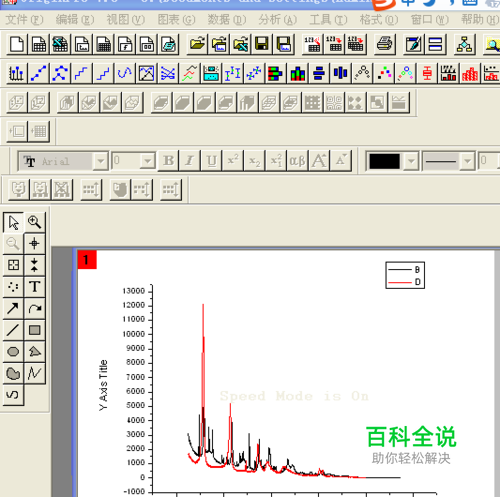Open the 数据(D) menu

[x=227, y=20]
